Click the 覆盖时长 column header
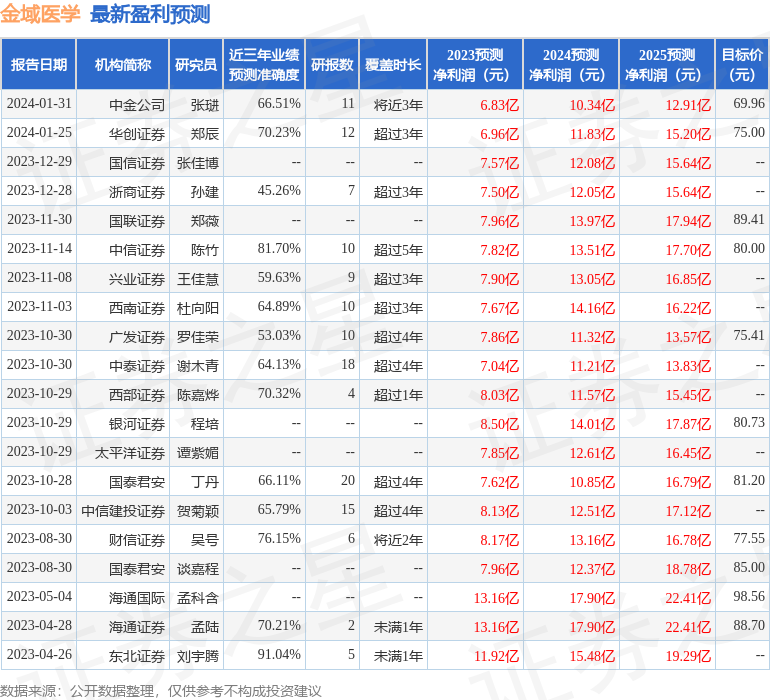770x700 pixels. coord(393,64)
